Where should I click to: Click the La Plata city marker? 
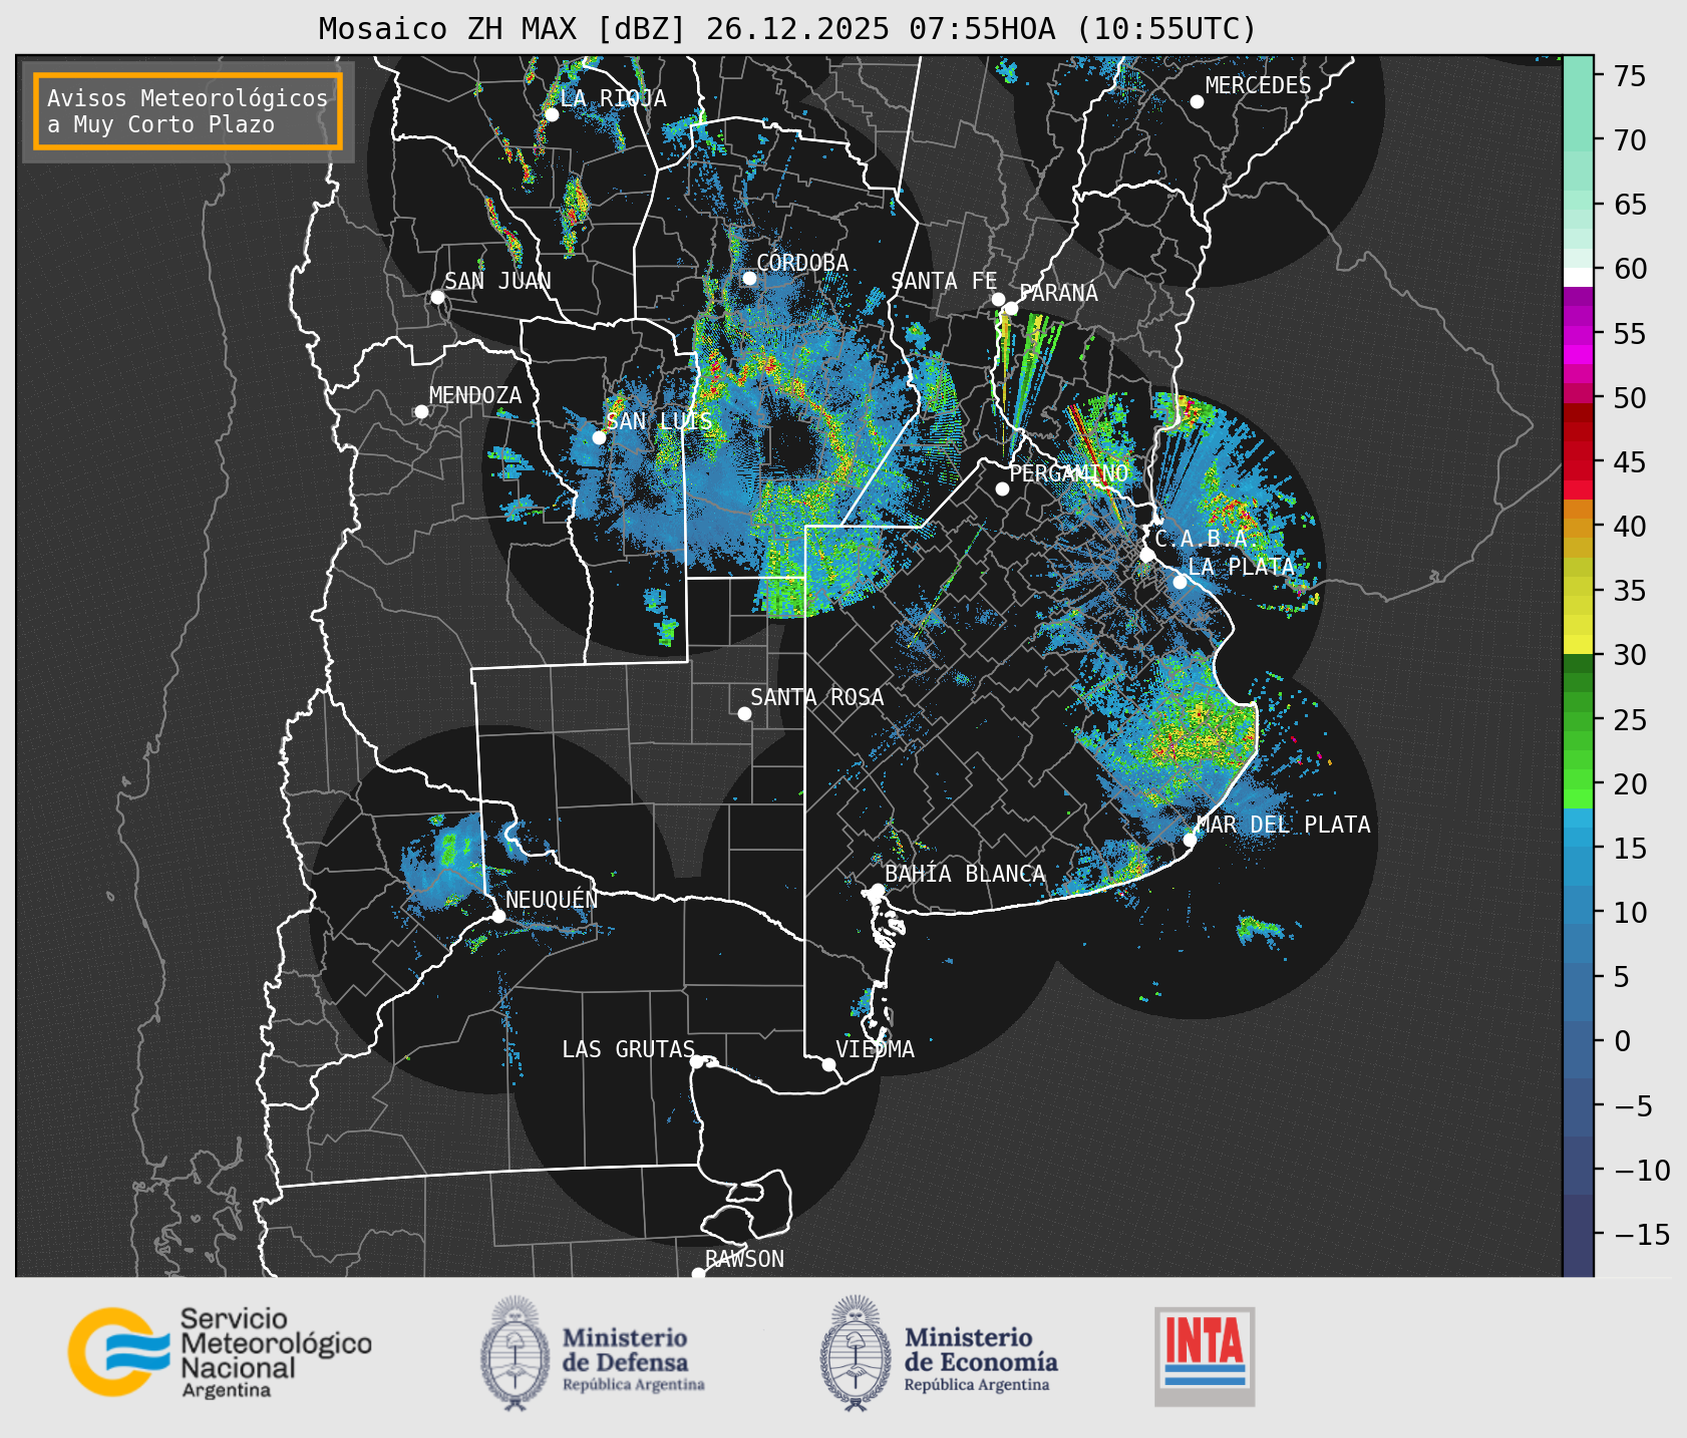pyautogui.click(x=1180, y=582)
